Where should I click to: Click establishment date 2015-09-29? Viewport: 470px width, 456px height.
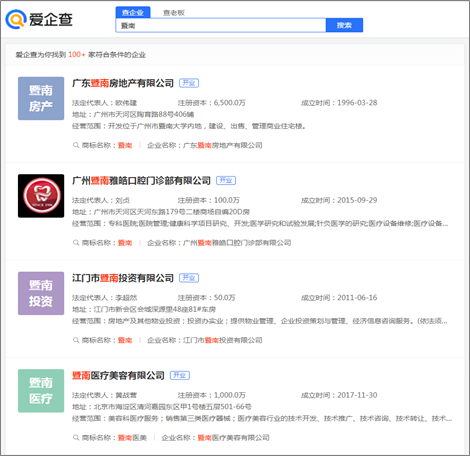click(357, 200)
